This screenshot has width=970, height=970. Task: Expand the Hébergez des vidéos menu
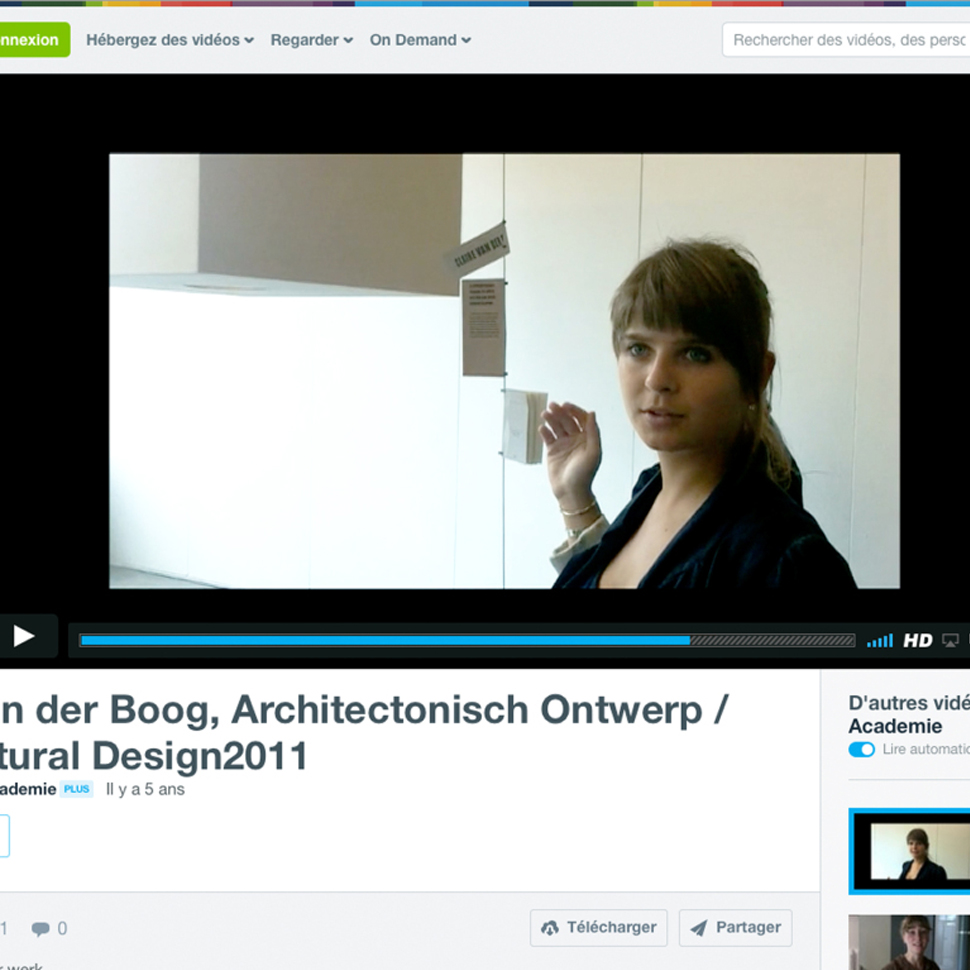click(x=169, y=40)
